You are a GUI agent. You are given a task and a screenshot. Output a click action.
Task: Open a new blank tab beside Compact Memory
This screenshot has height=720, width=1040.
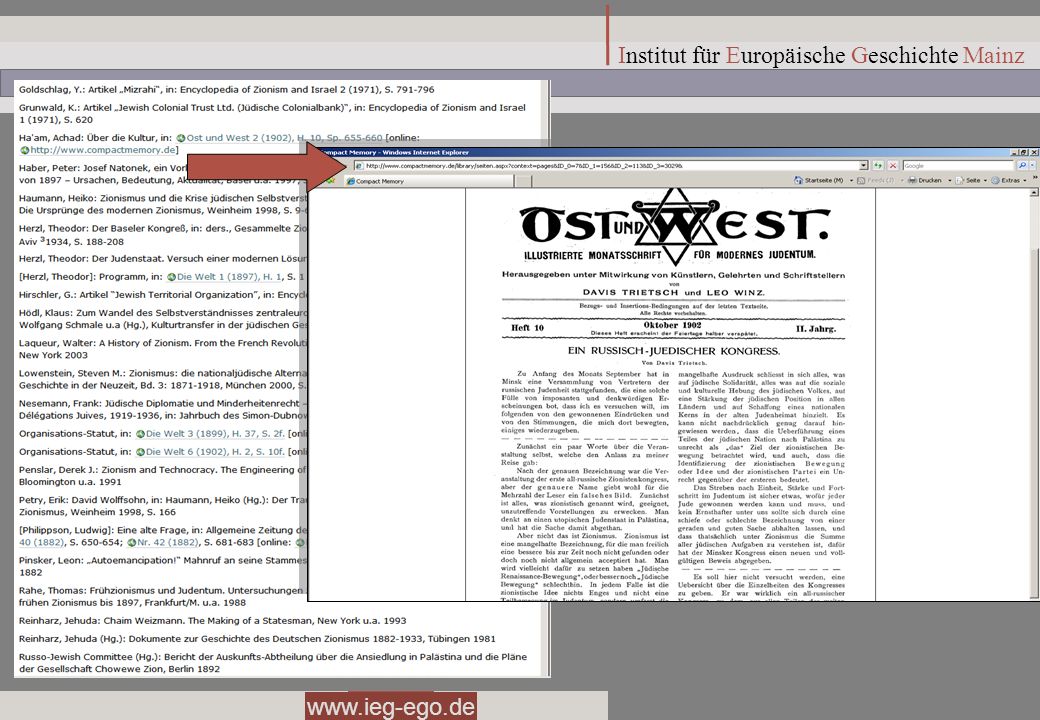(523, 181)
